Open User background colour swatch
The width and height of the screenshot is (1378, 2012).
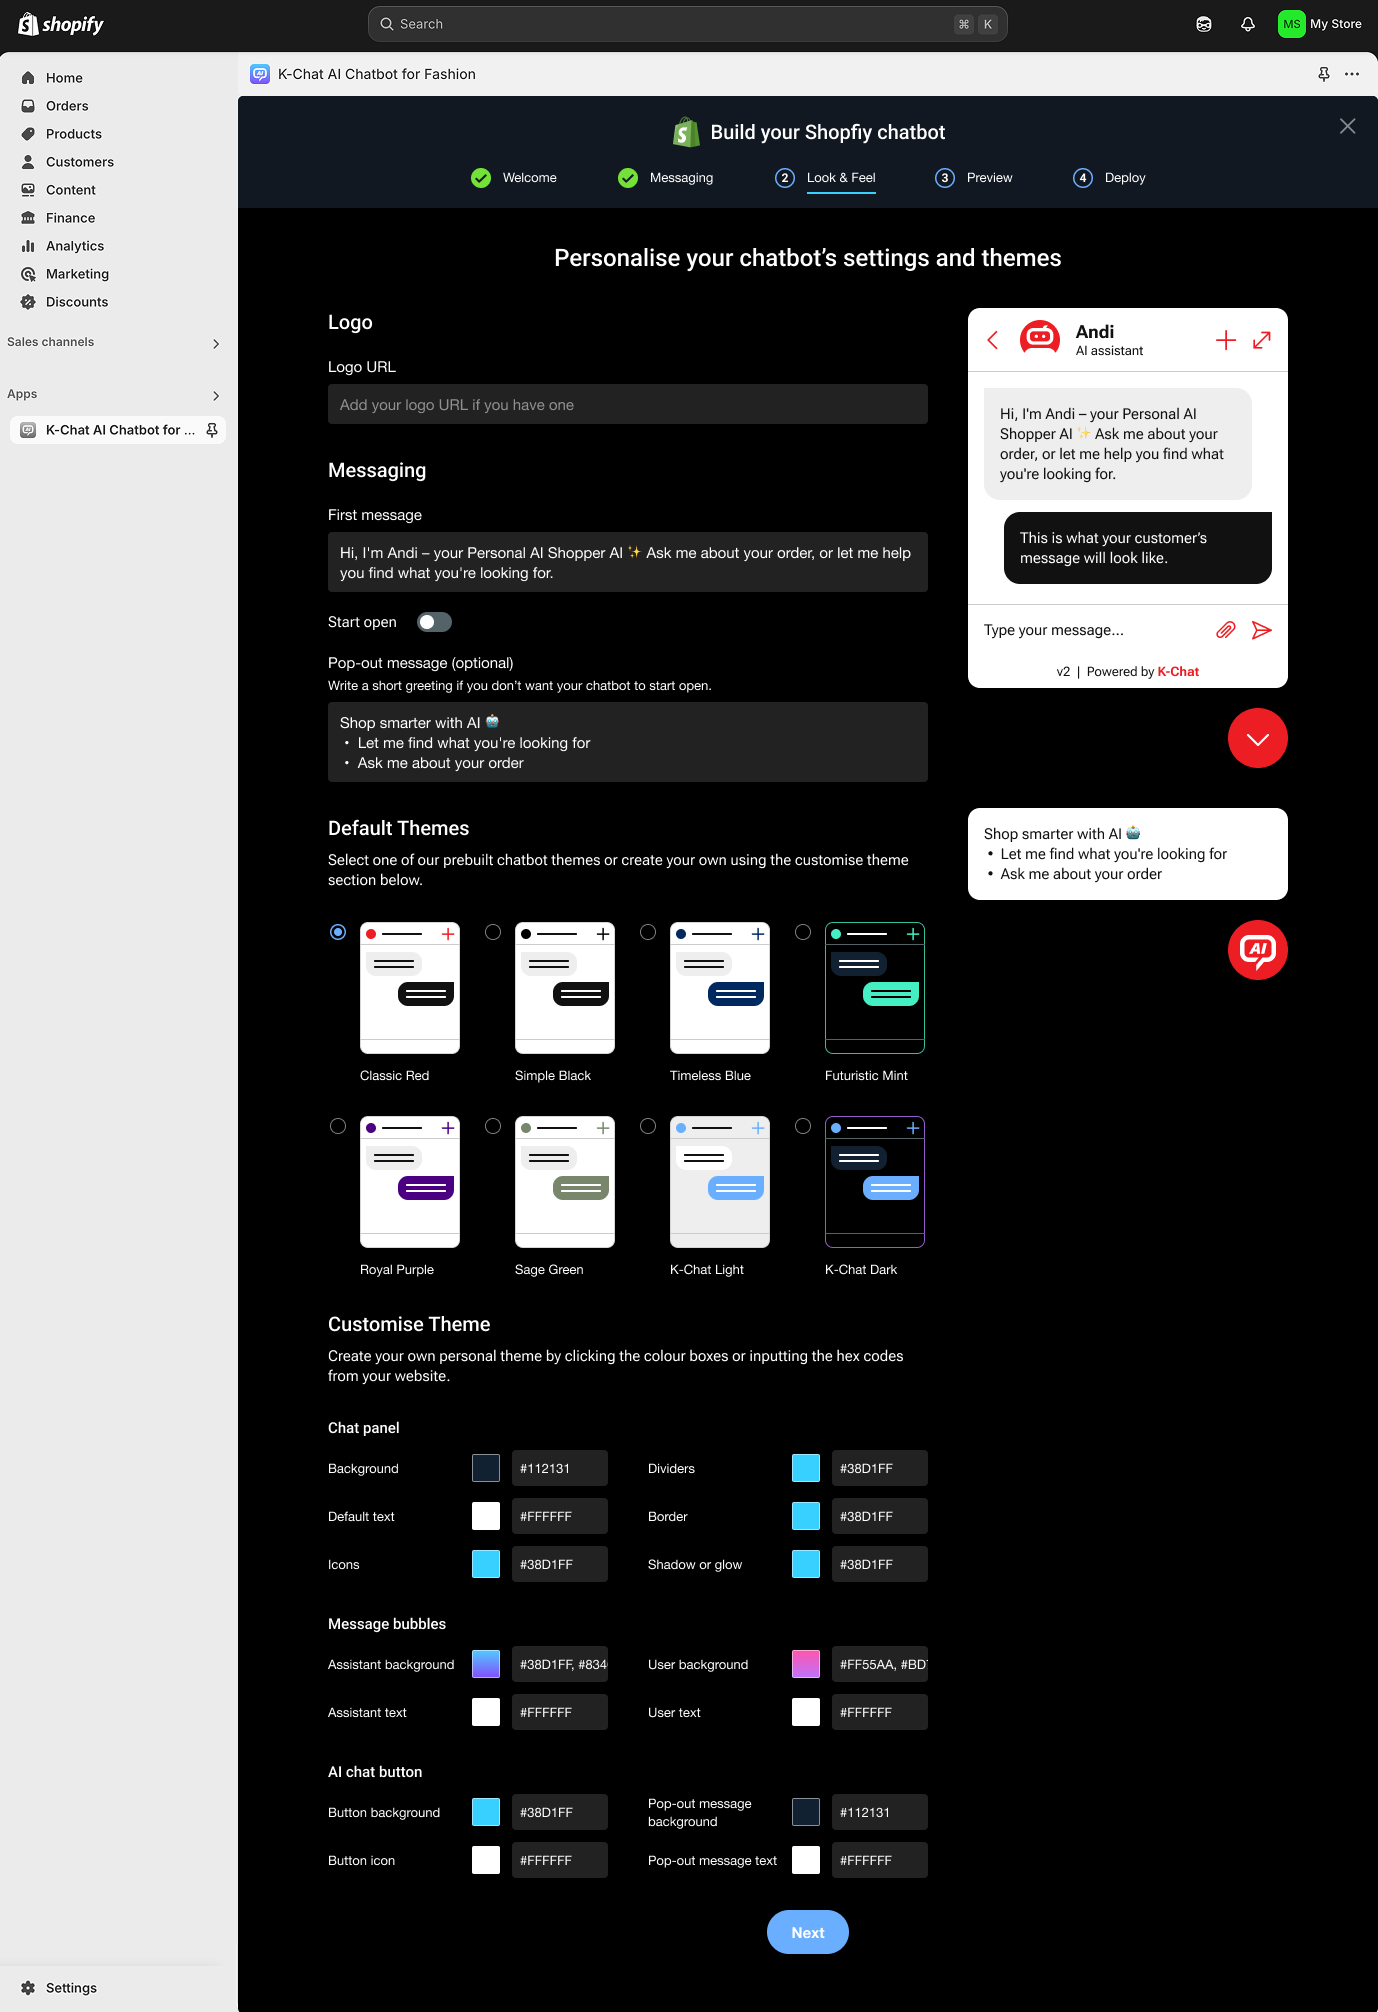806,1664
